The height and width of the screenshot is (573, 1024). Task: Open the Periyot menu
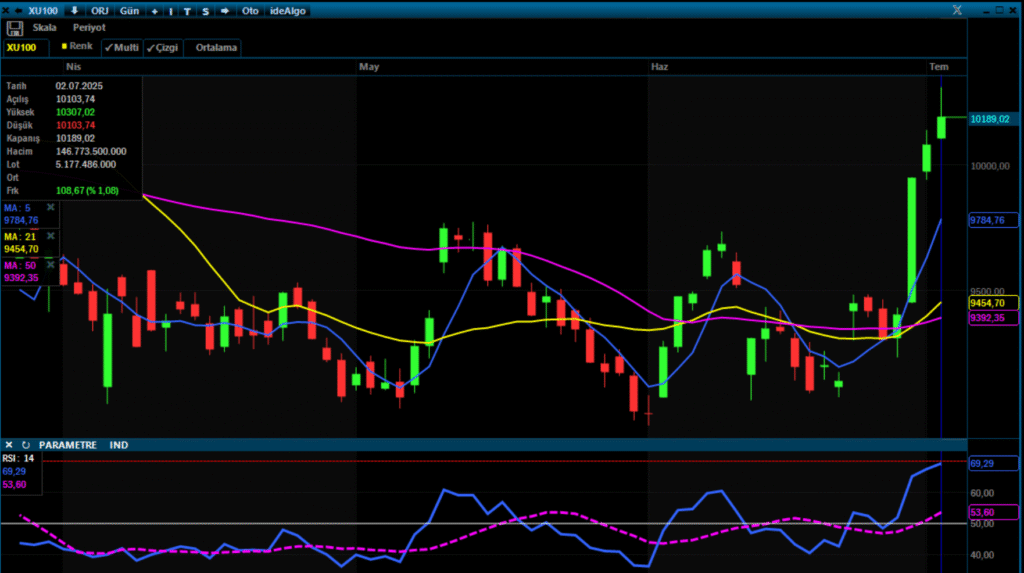89,27
